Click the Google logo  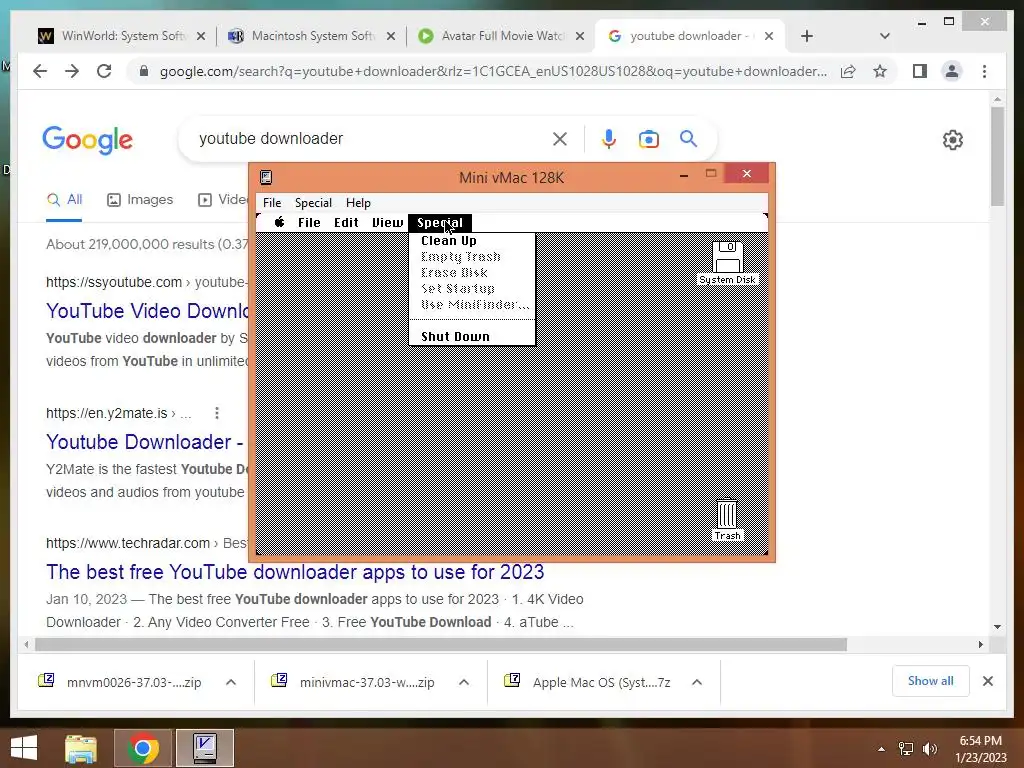coord(88,140)
